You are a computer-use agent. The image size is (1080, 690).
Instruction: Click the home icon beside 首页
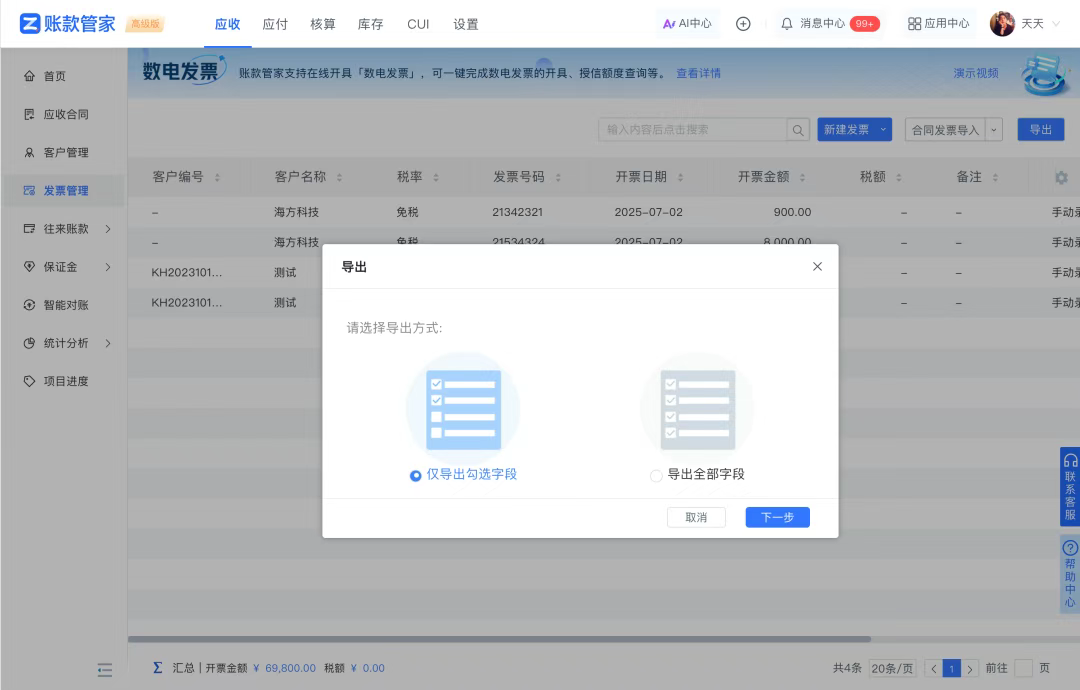coord(29,76)
